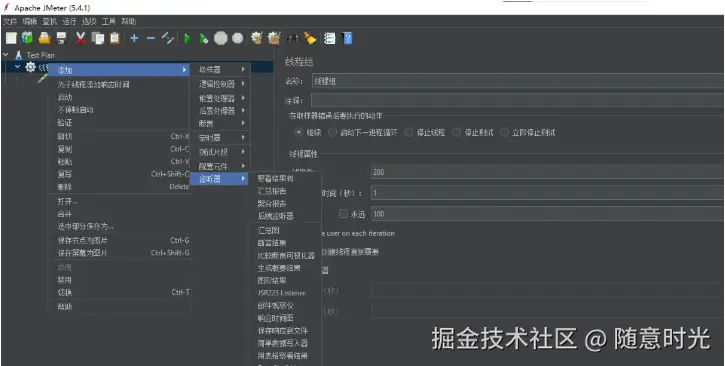Click the loop count field showing 100
The height and width of the screenshot is (366, 725).
click(548, 214)
